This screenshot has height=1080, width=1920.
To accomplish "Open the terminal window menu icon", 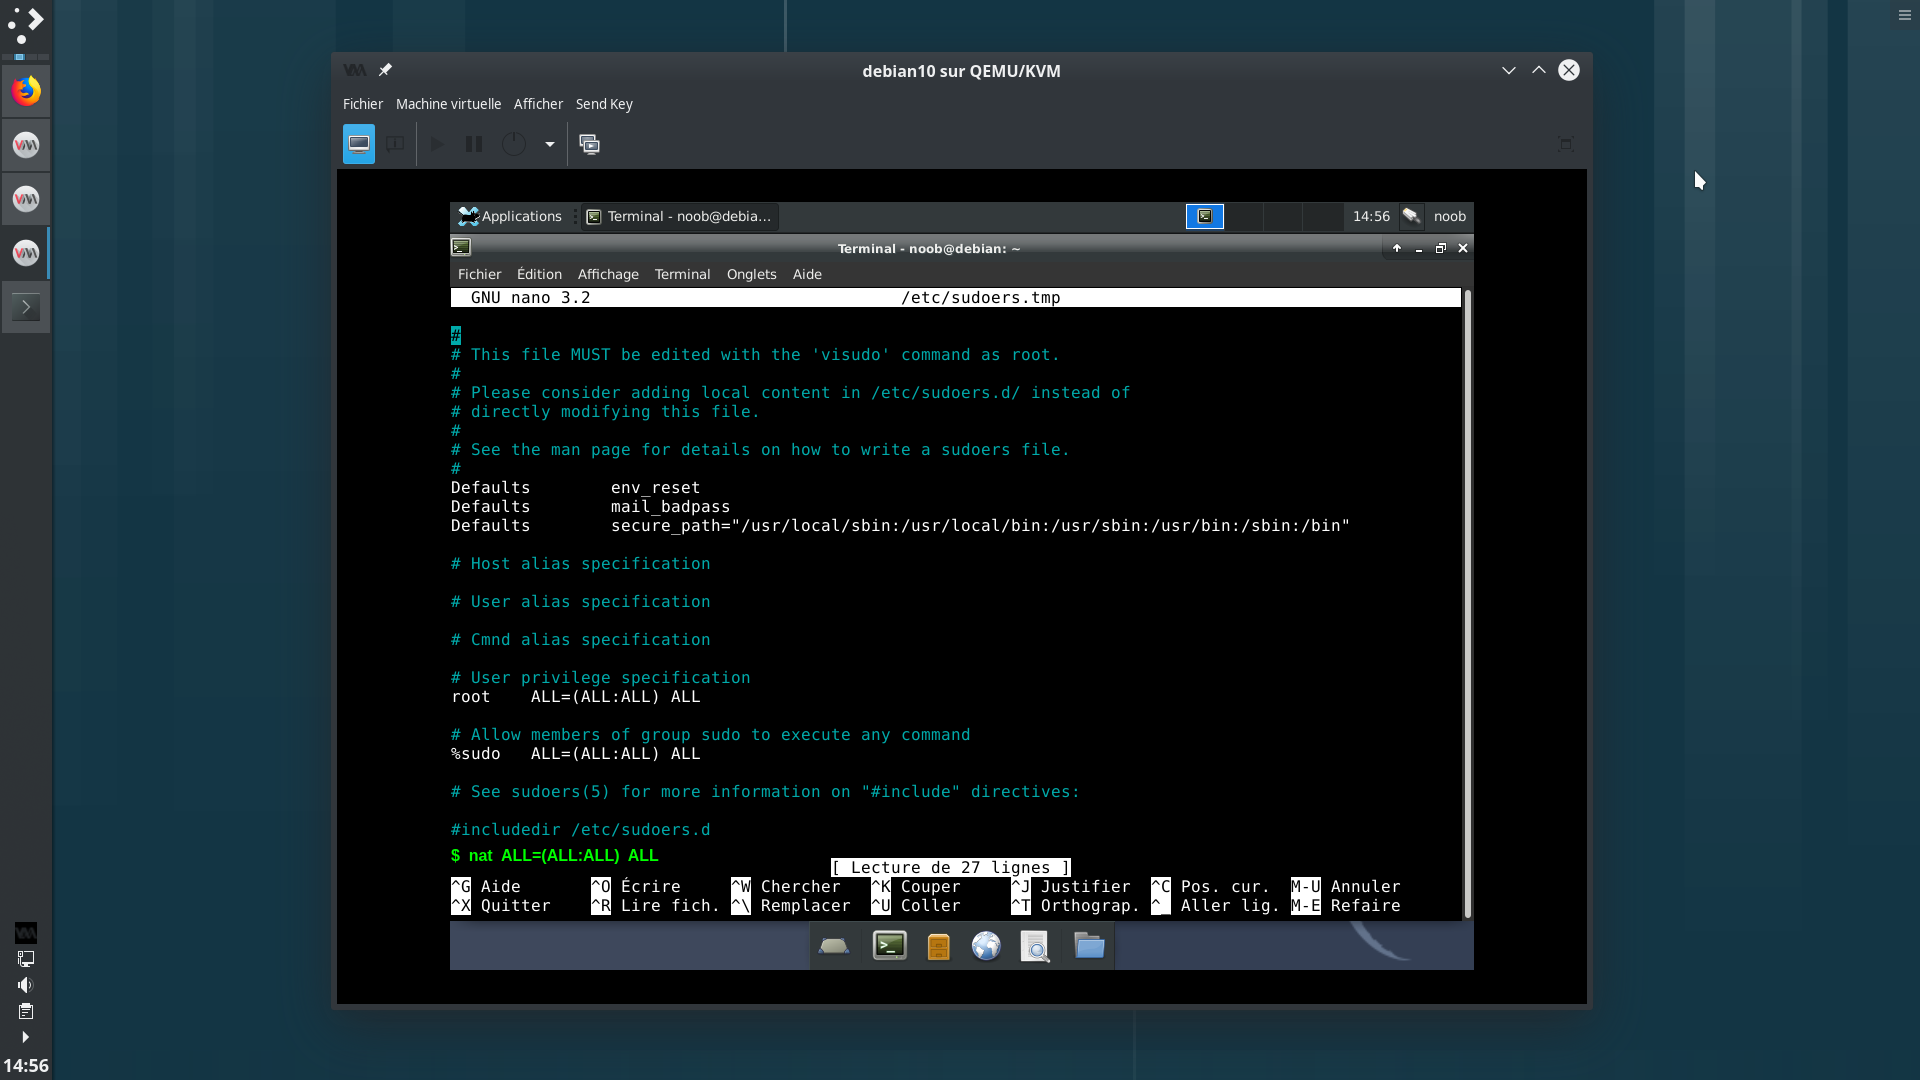I will coord(461,247).
